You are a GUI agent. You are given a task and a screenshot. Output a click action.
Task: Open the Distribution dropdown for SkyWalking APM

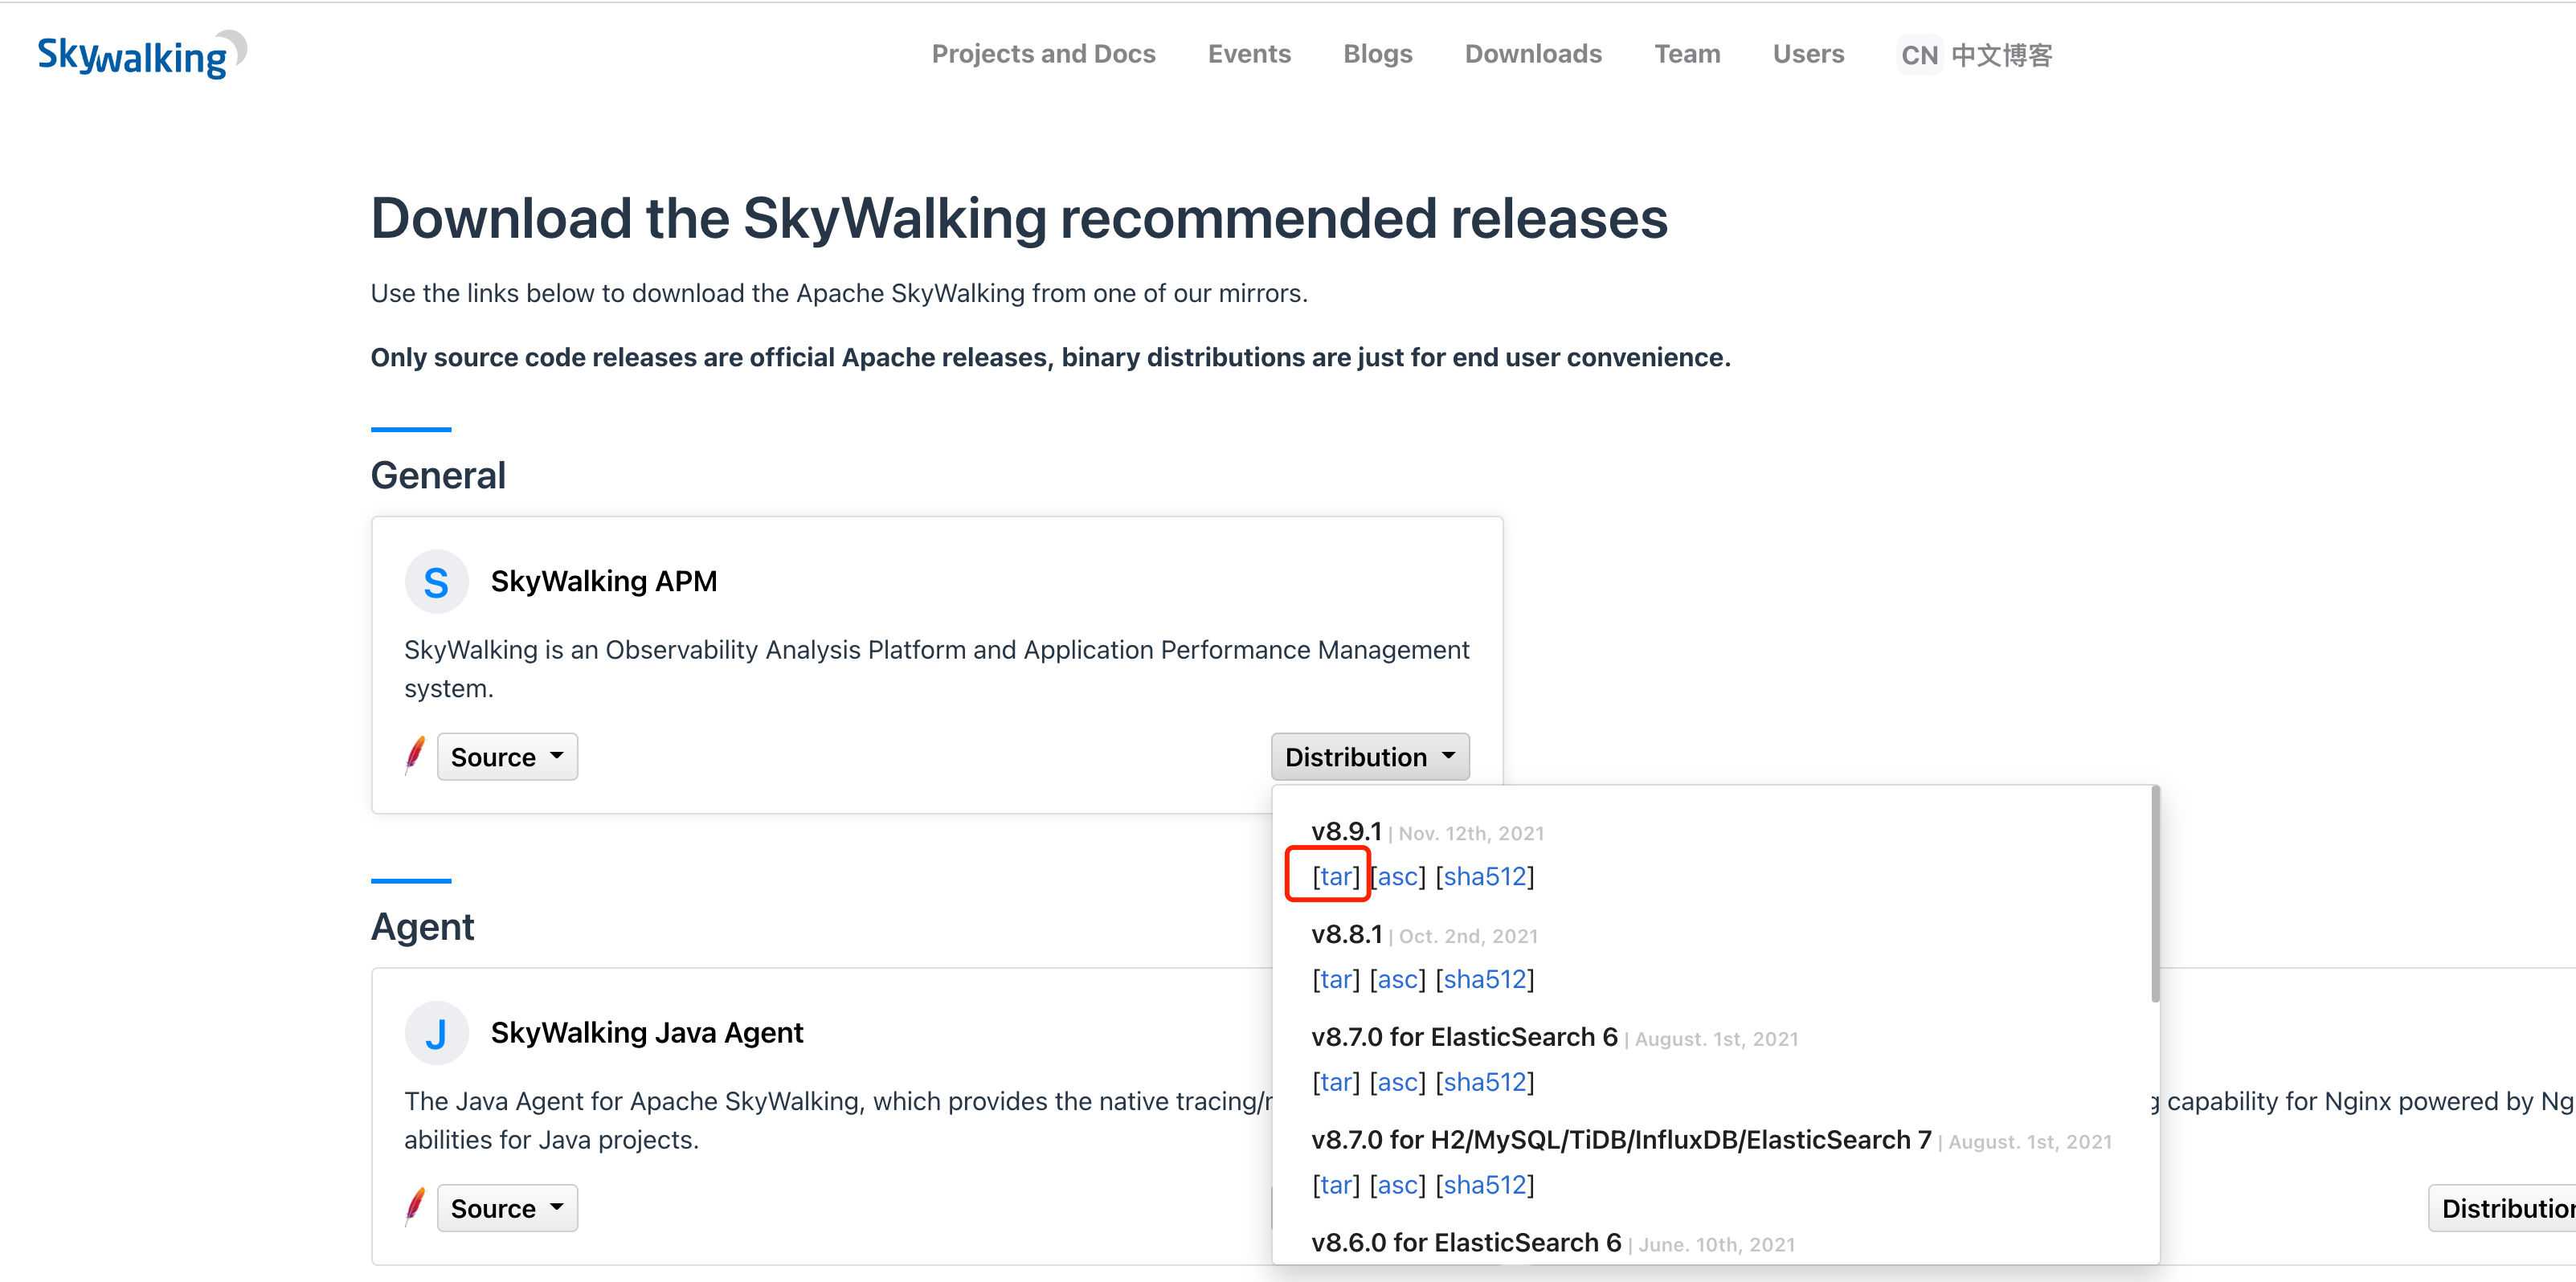click(x=1369, y=756)
